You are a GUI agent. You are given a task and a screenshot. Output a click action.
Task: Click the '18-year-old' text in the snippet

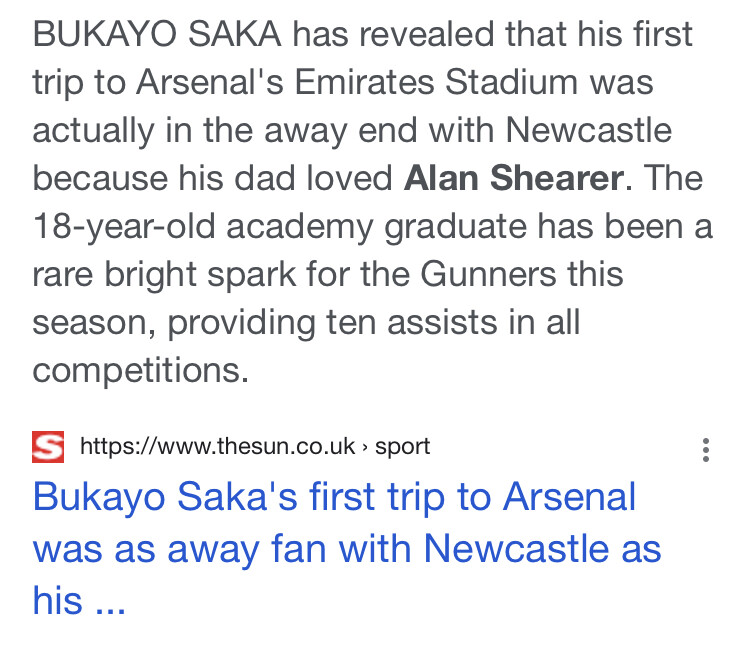tap(124, 226)
